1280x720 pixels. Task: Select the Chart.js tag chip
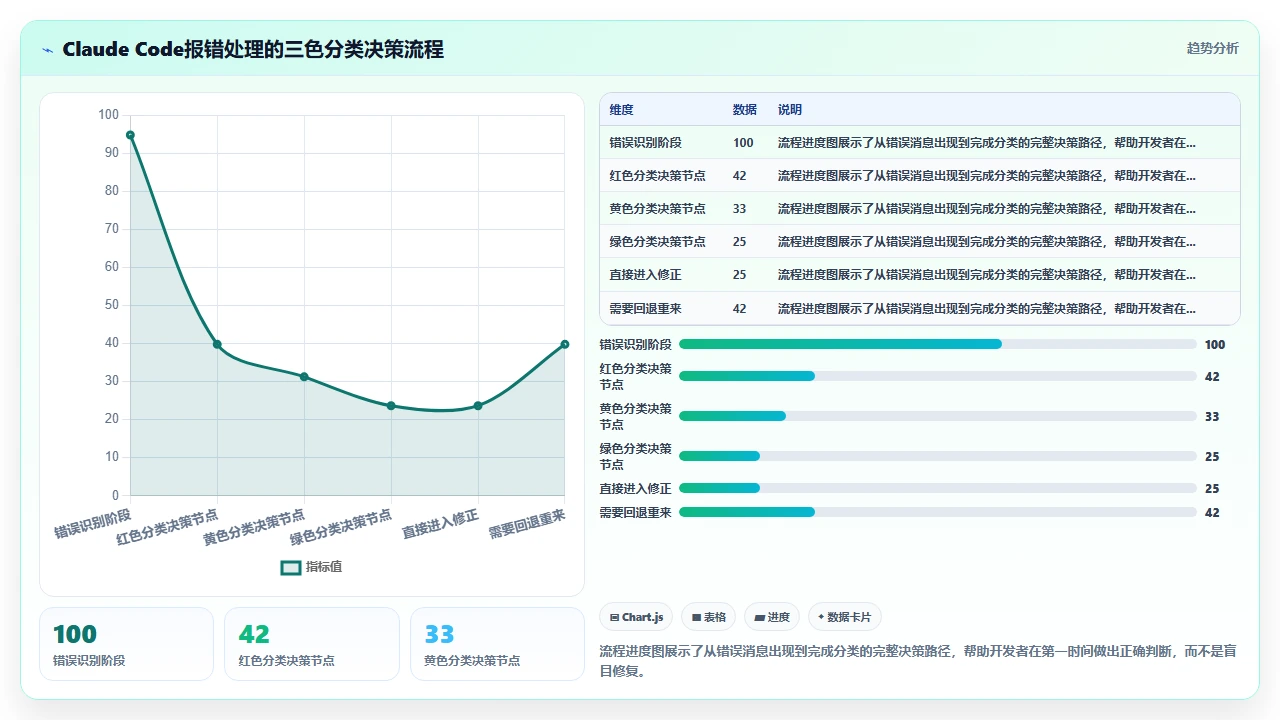tap(636, 617)
